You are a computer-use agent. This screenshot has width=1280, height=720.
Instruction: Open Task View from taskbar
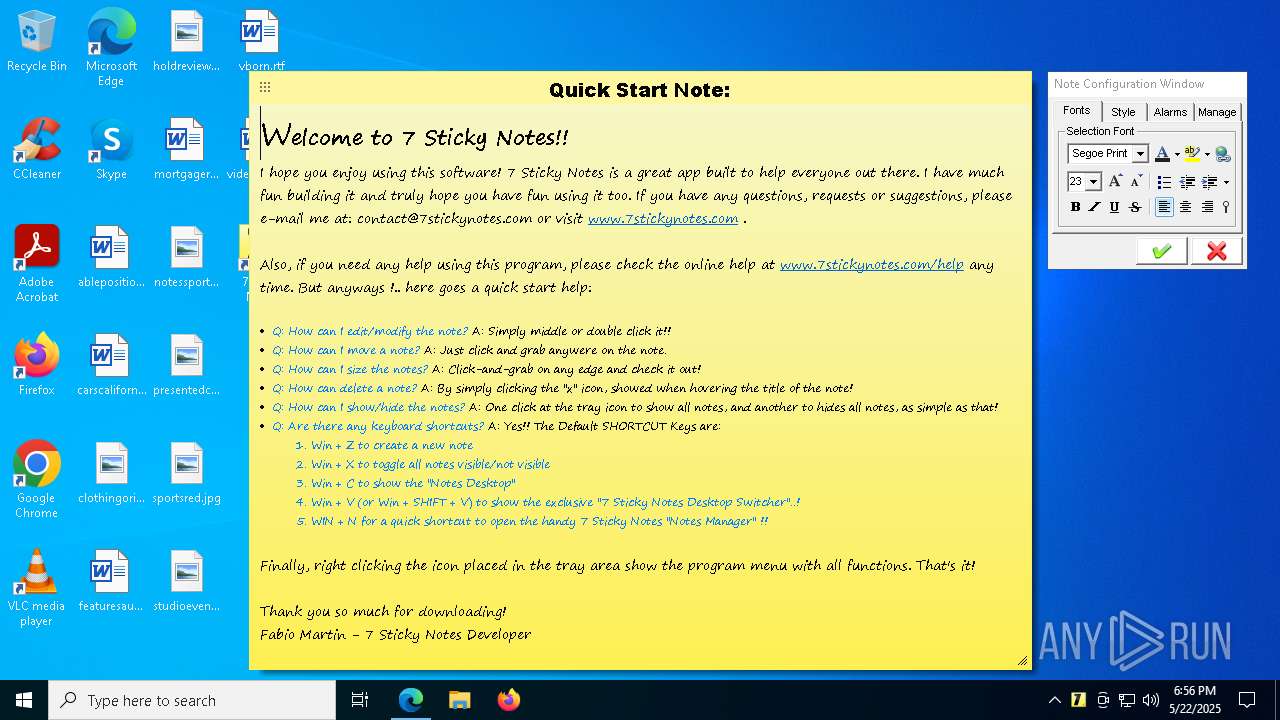coord(360,700)
